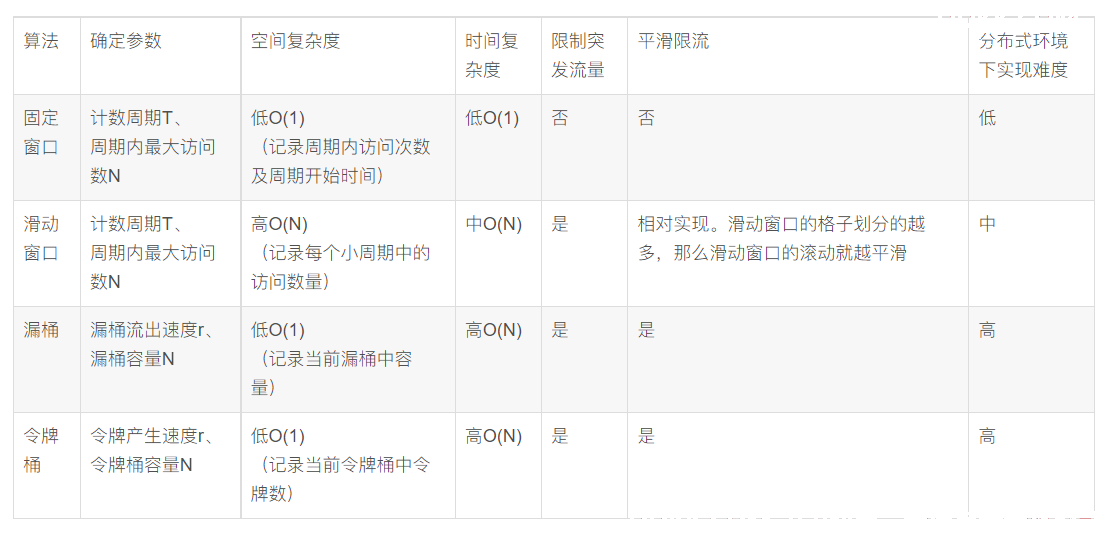The width and height of the screenshot is (1110, 536).
Task: Click the 中 difficulty cell for 滑动窗口
Action: pos(1031,253)
